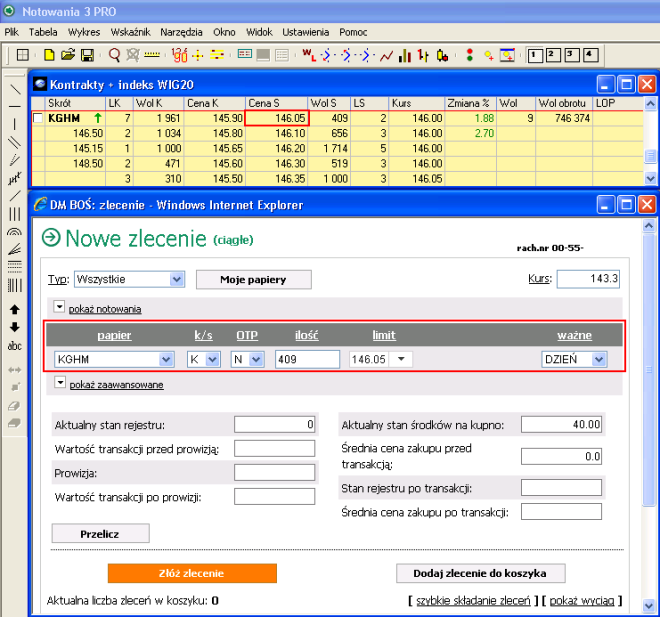Viewport: 660px width, 617px height.
Task: Click the Kurs input field 143.3
Action: 588,279
